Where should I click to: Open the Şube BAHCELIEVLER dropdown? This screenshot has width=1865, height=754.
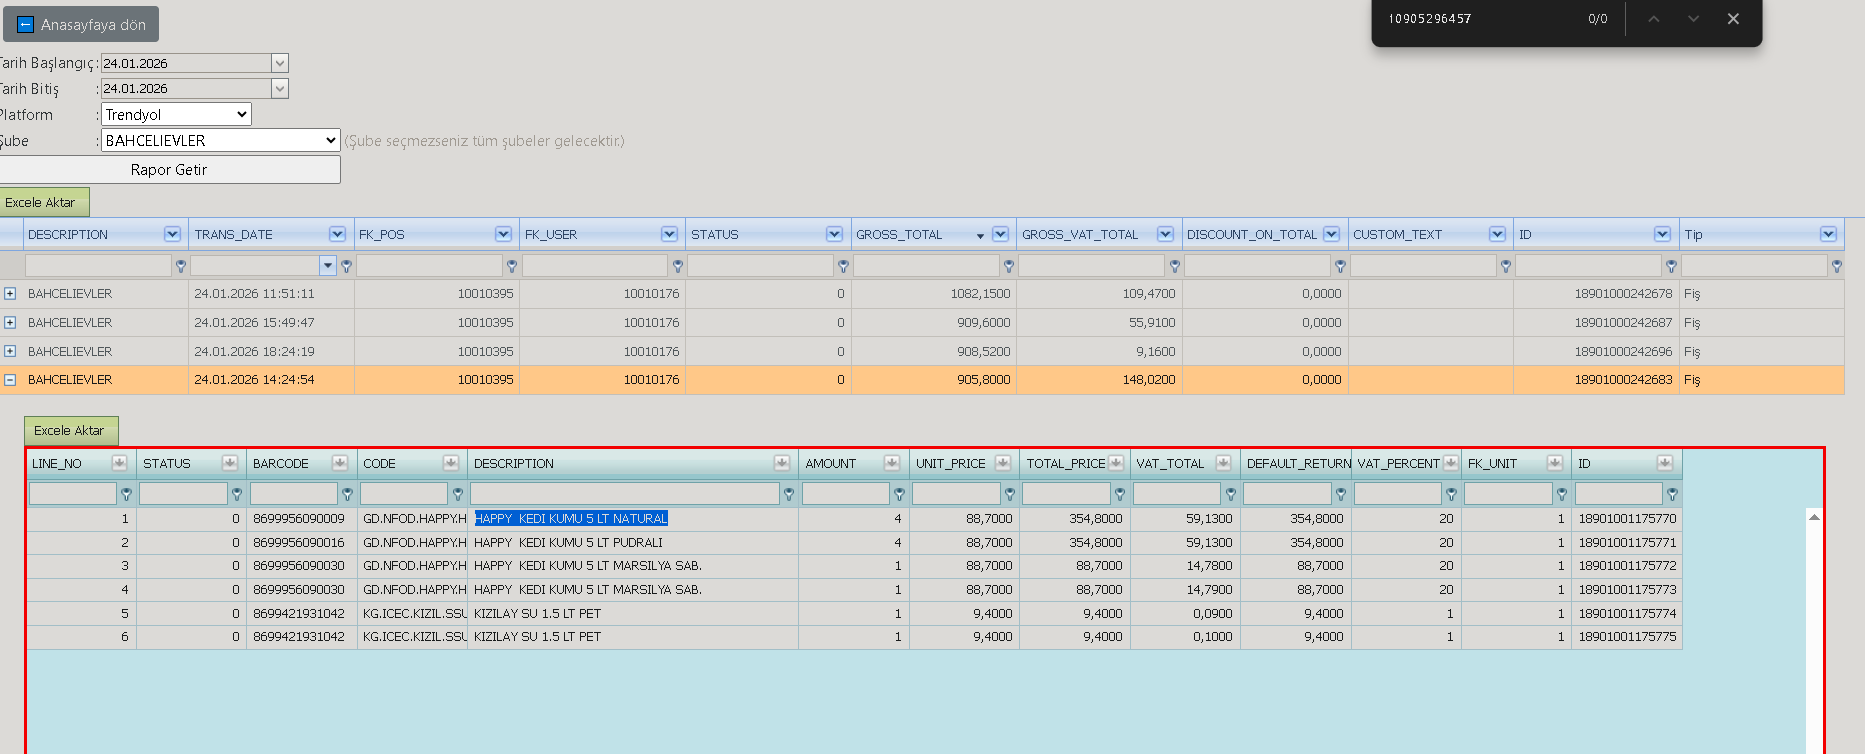221,140
